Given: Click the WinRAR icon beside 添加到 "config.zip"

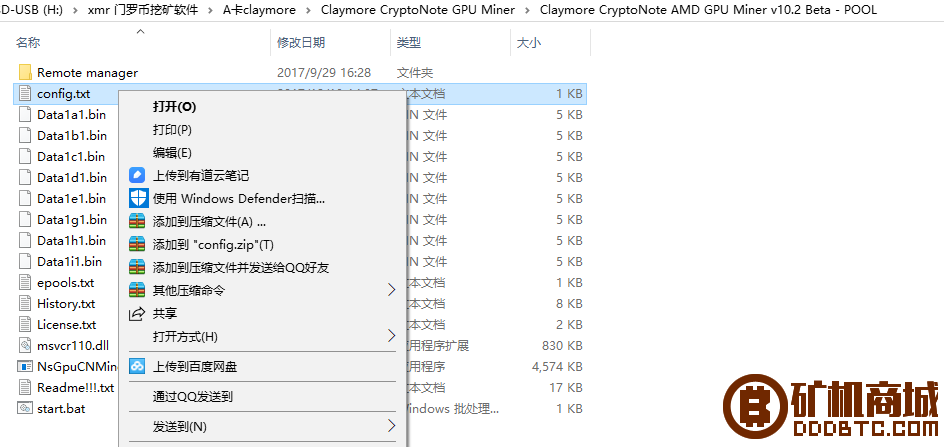Looking at the screenshot, I should [x=137, y=244].
